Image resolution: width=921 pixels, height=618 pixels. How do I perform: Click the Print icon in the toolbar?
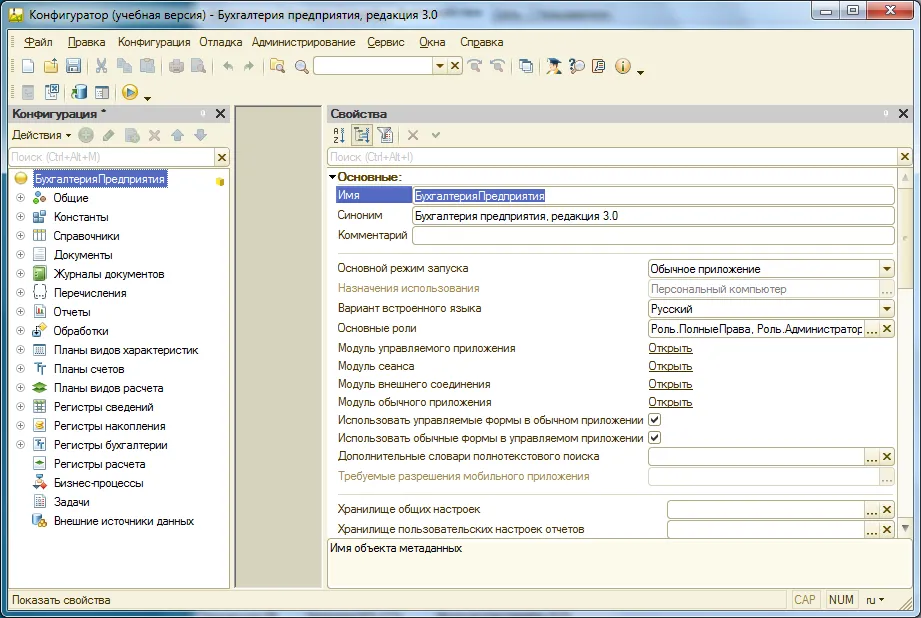(176, 66)
